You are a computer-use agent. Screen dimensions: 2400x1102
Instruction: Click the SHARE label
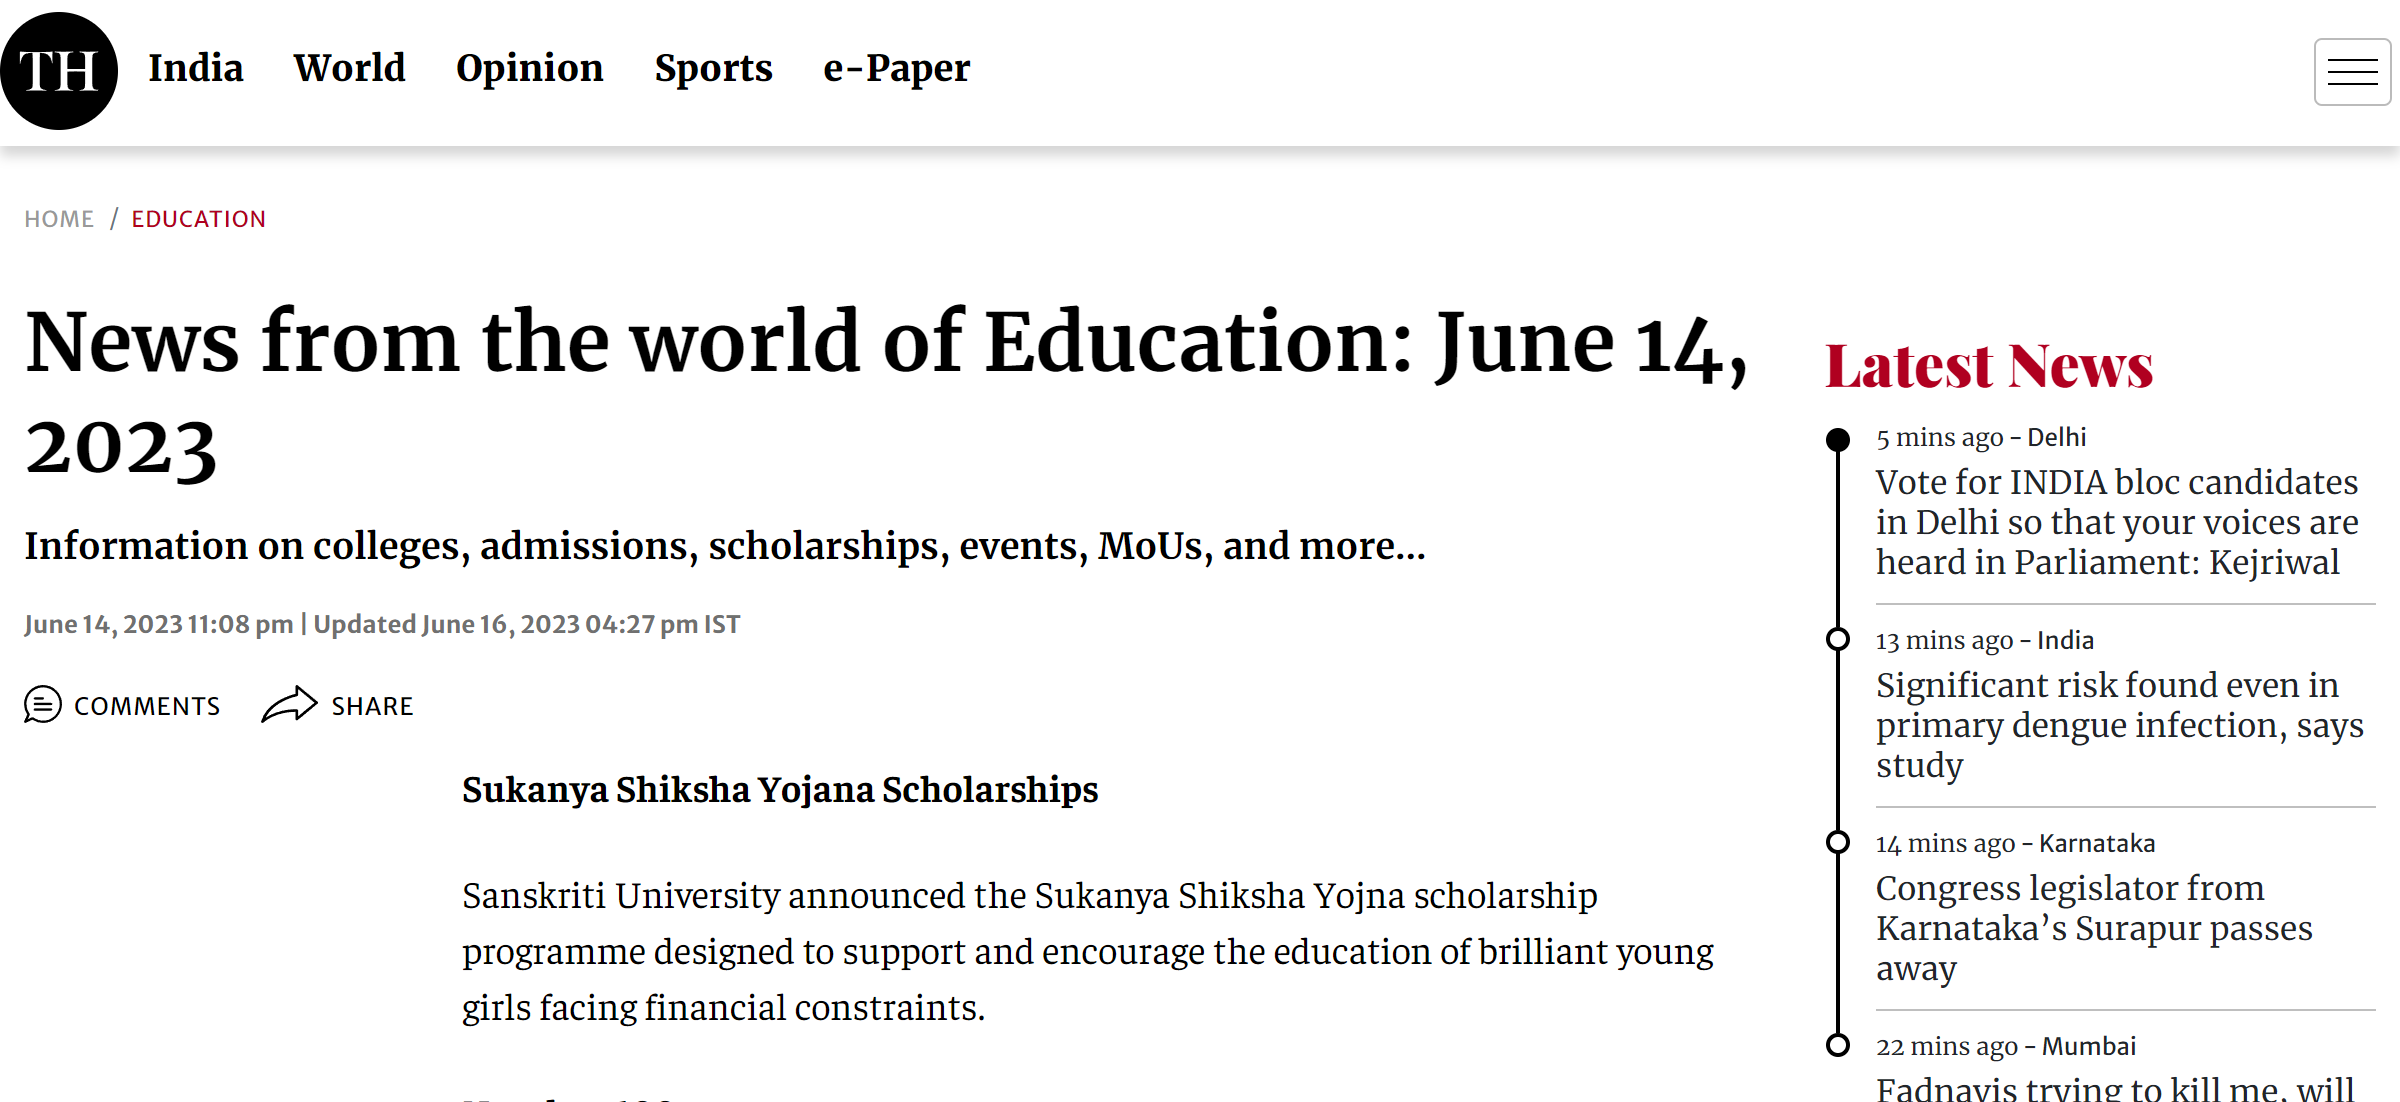pos(372,706)
